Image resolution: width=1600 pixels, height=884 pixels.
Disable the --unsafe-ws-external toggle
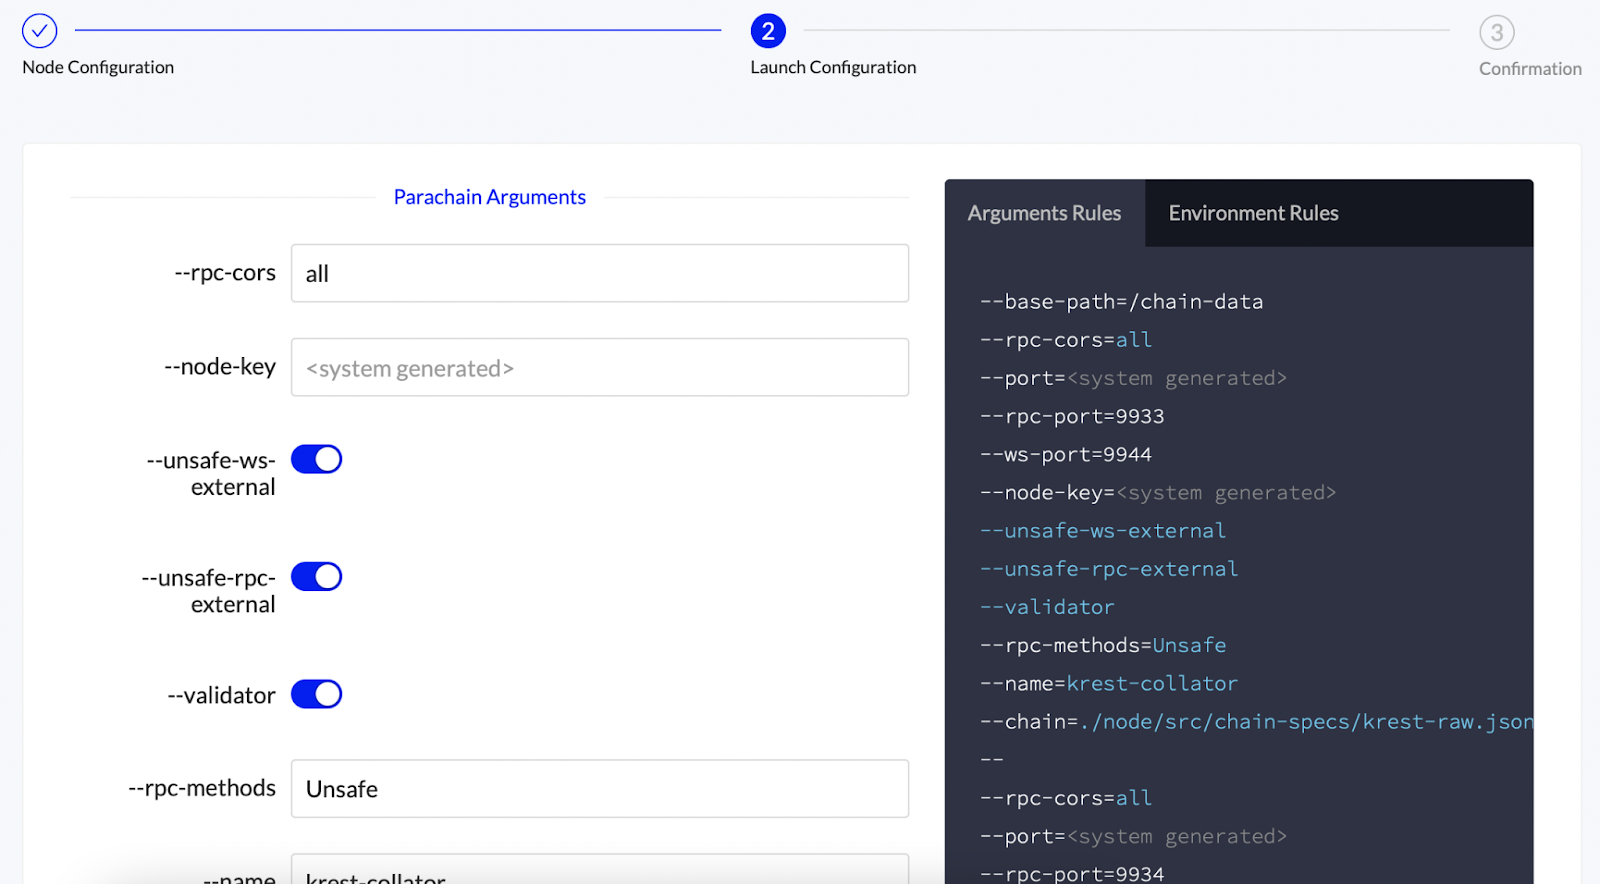pos(316,459)
